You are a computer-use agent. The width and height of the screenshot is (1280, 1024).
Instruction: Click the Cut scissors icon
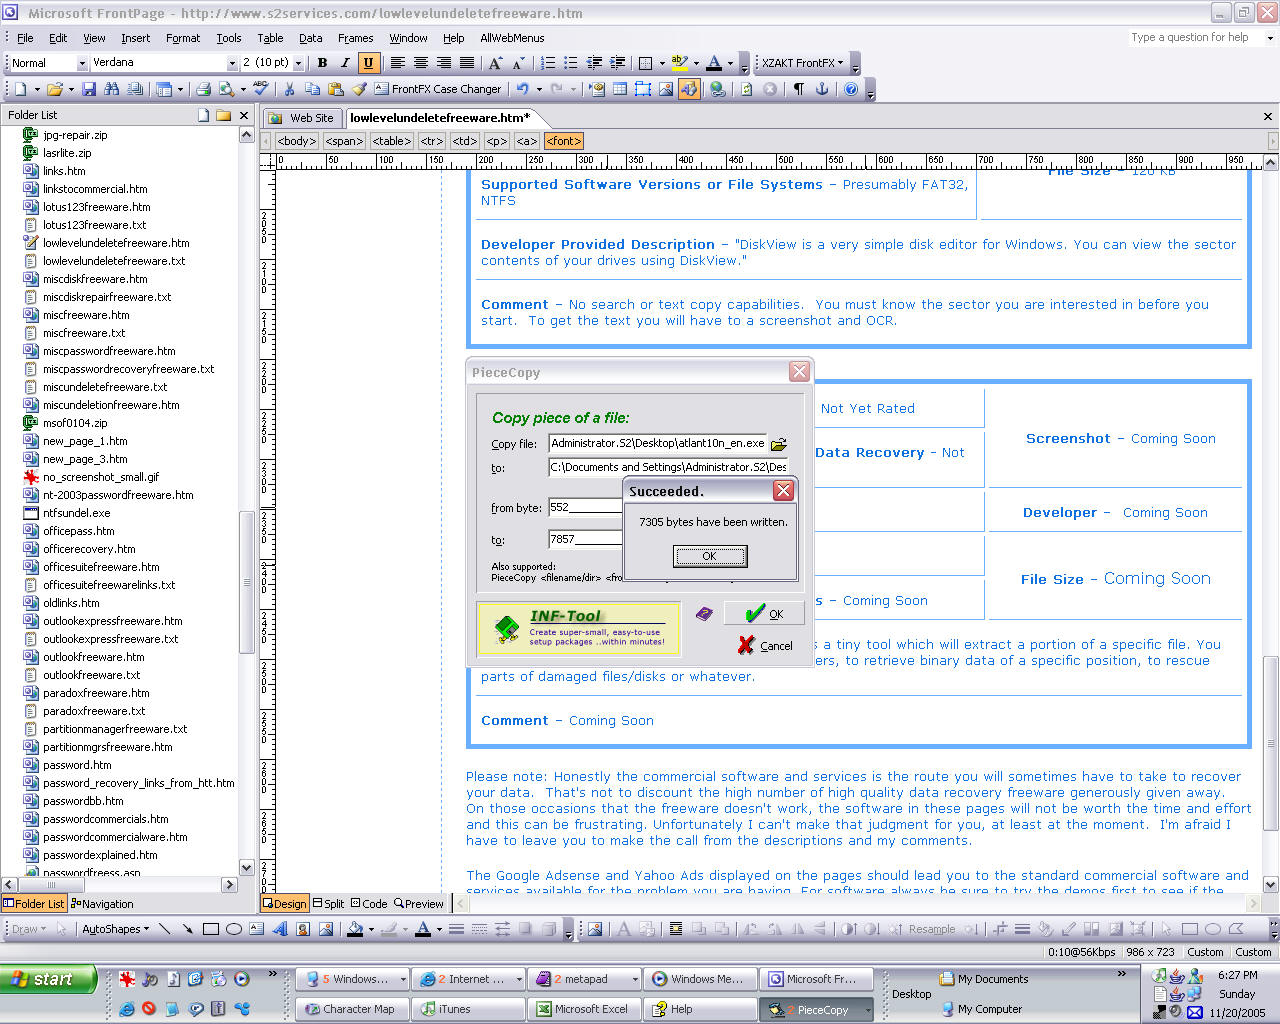[x=289, y=89]
